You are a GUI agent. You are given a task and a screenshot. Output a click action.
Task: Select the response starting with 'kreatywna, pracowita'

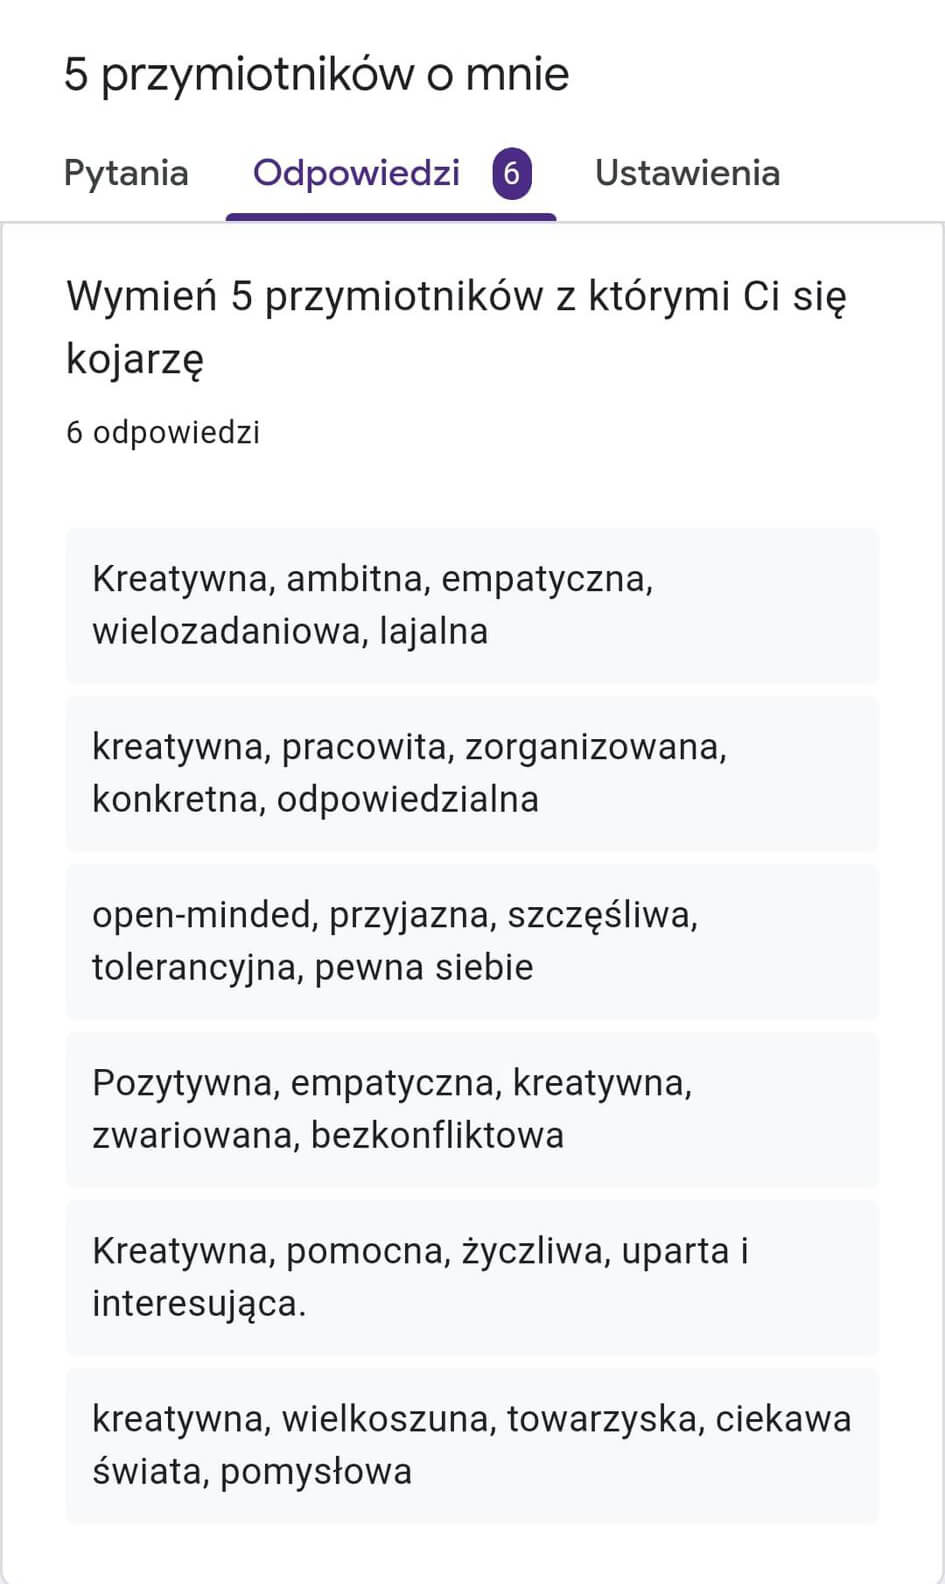point(472,773)
